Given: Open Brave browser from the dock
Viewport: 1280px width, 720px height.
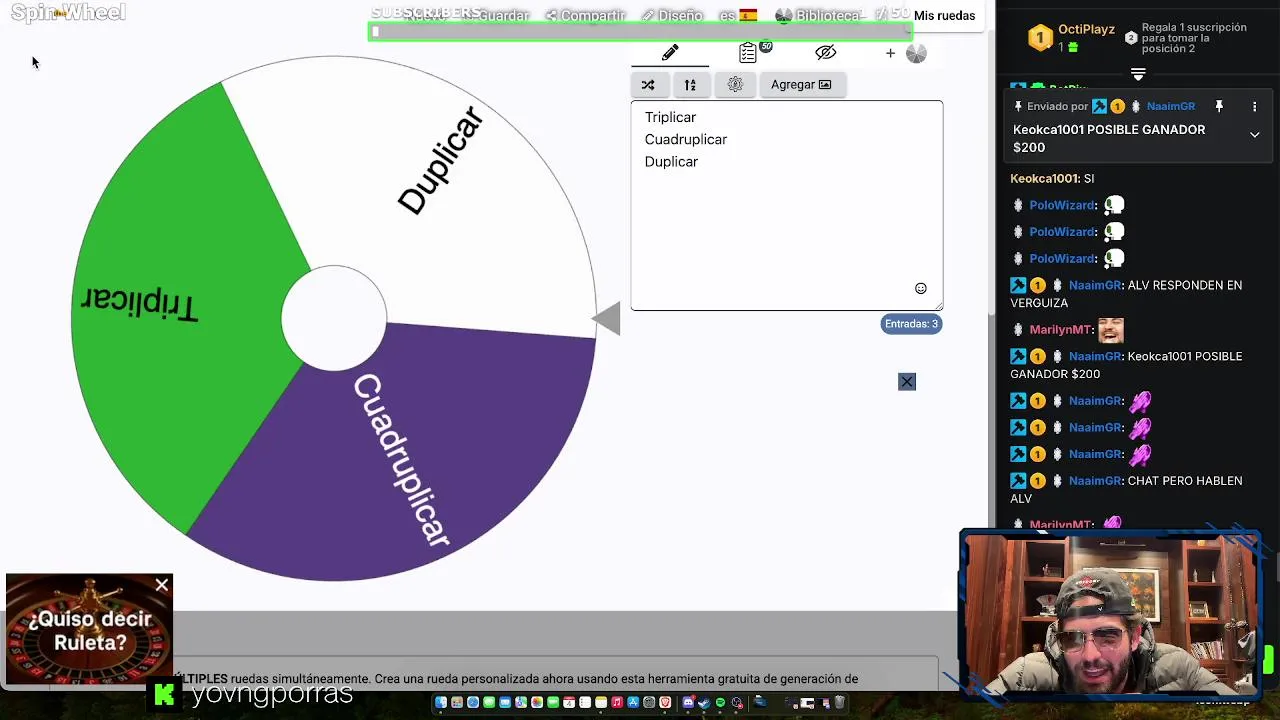Looking at the screenshot, I should (665, 703).
